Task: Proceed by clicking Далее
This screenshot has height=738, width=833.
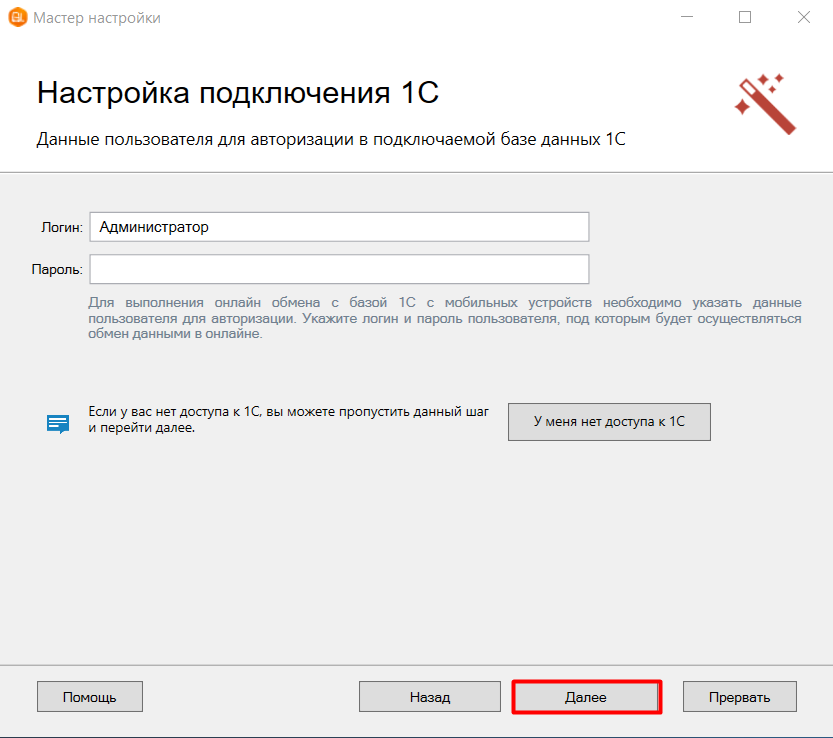Action: [x=586, y=697]
